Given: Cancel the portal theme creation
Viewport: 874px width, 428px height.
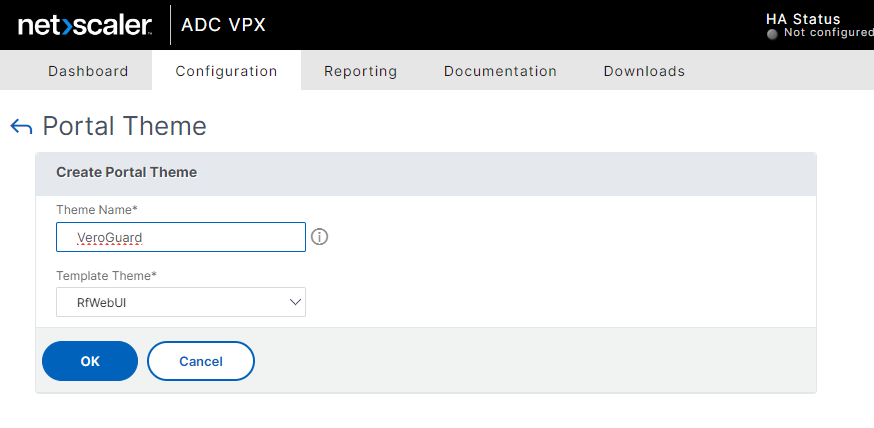Looking at the screenshot, I should pyautogui.click(x=201, y=361).
